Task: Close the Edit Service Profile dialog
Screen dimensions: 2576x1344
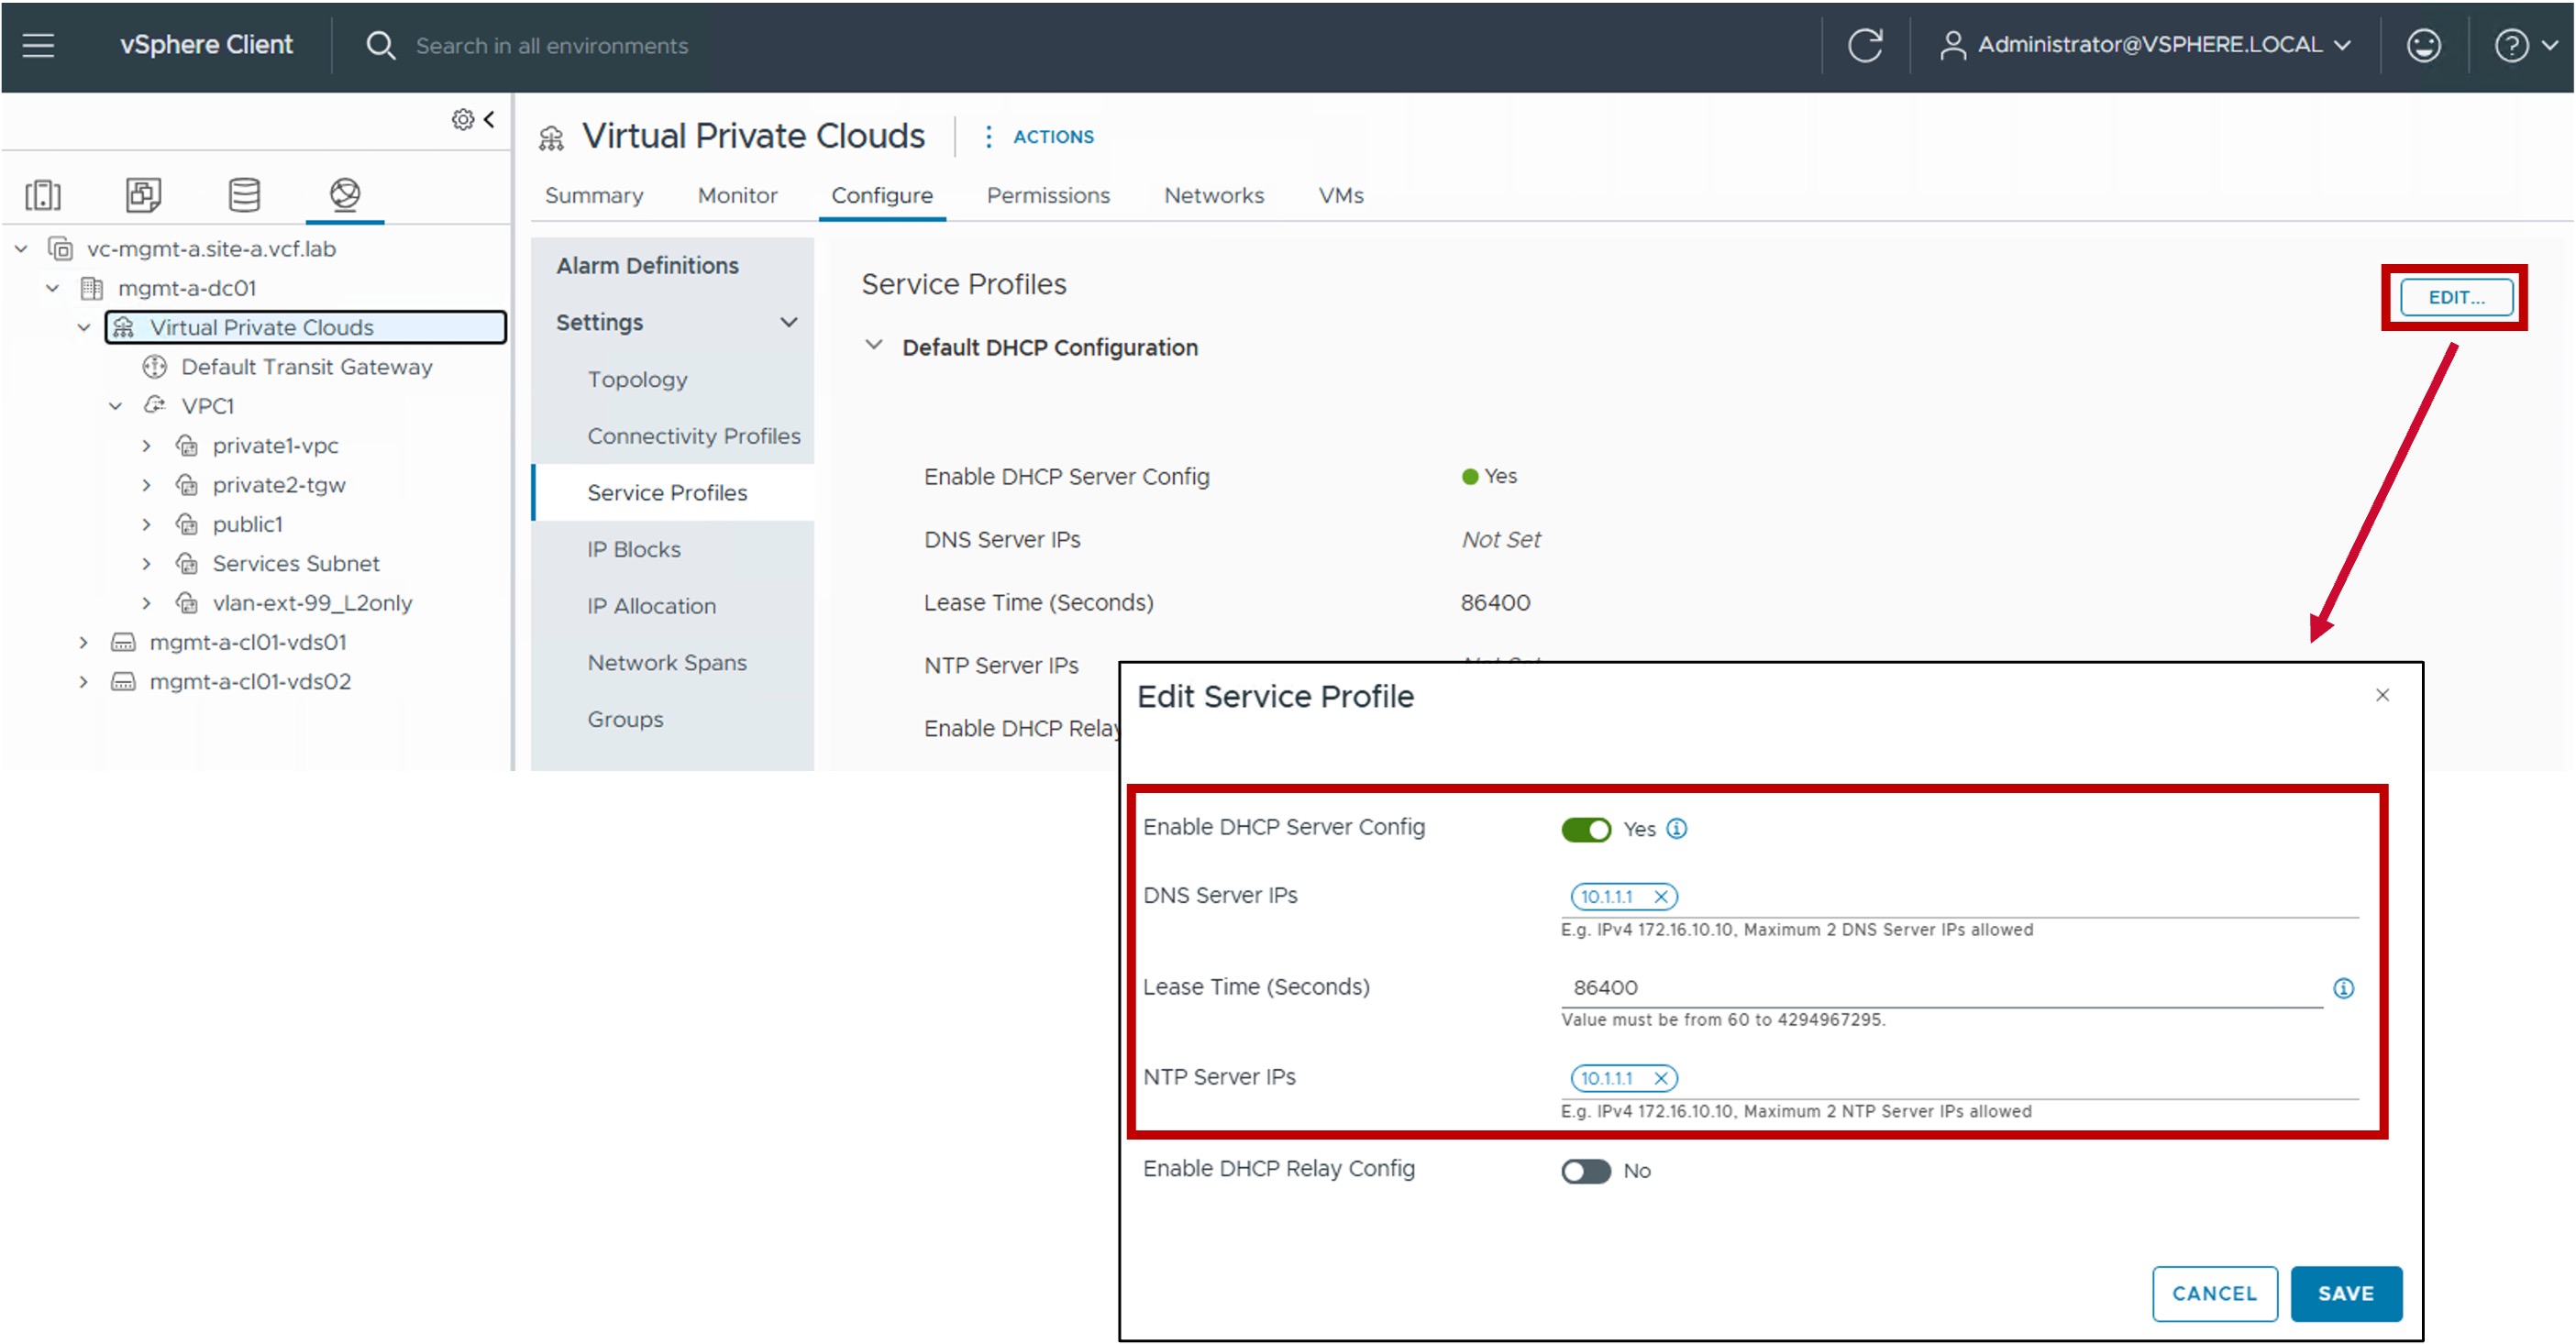Action: pos(2383,695)
